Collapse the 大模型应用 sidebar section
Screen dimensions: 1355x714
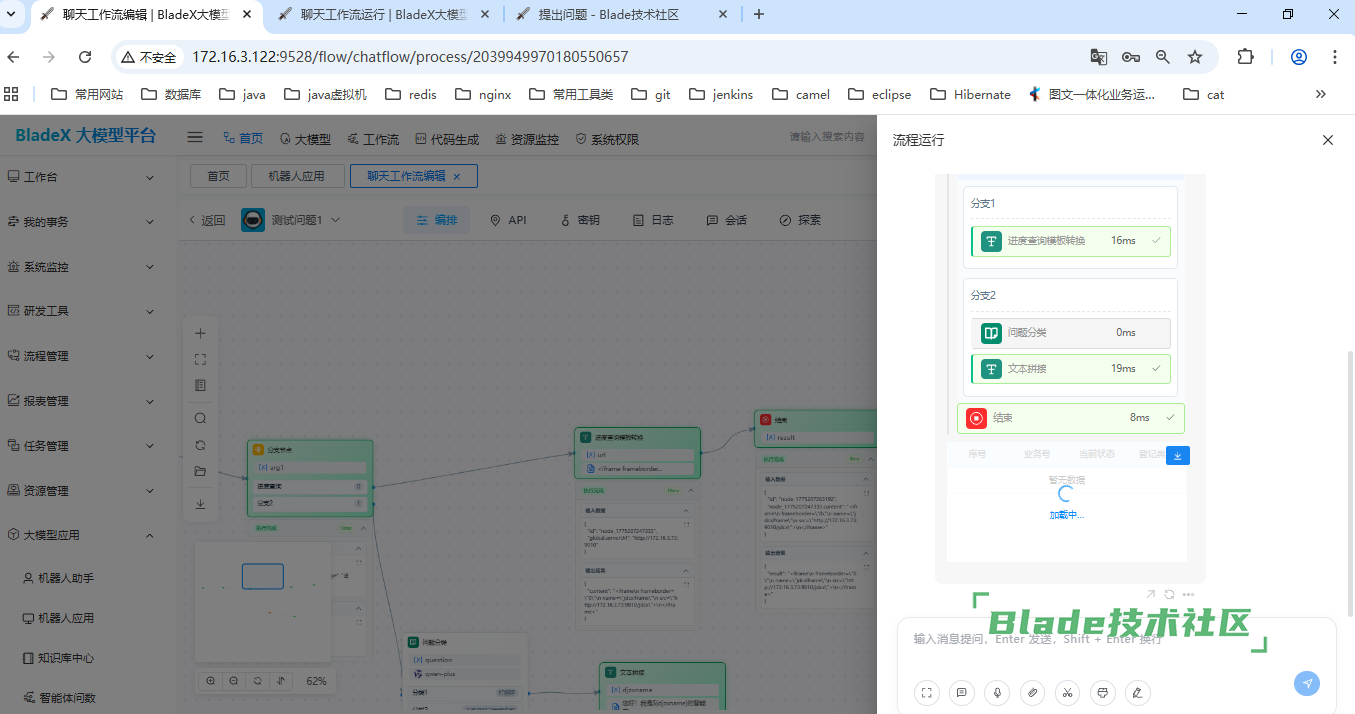click(82, 536)
